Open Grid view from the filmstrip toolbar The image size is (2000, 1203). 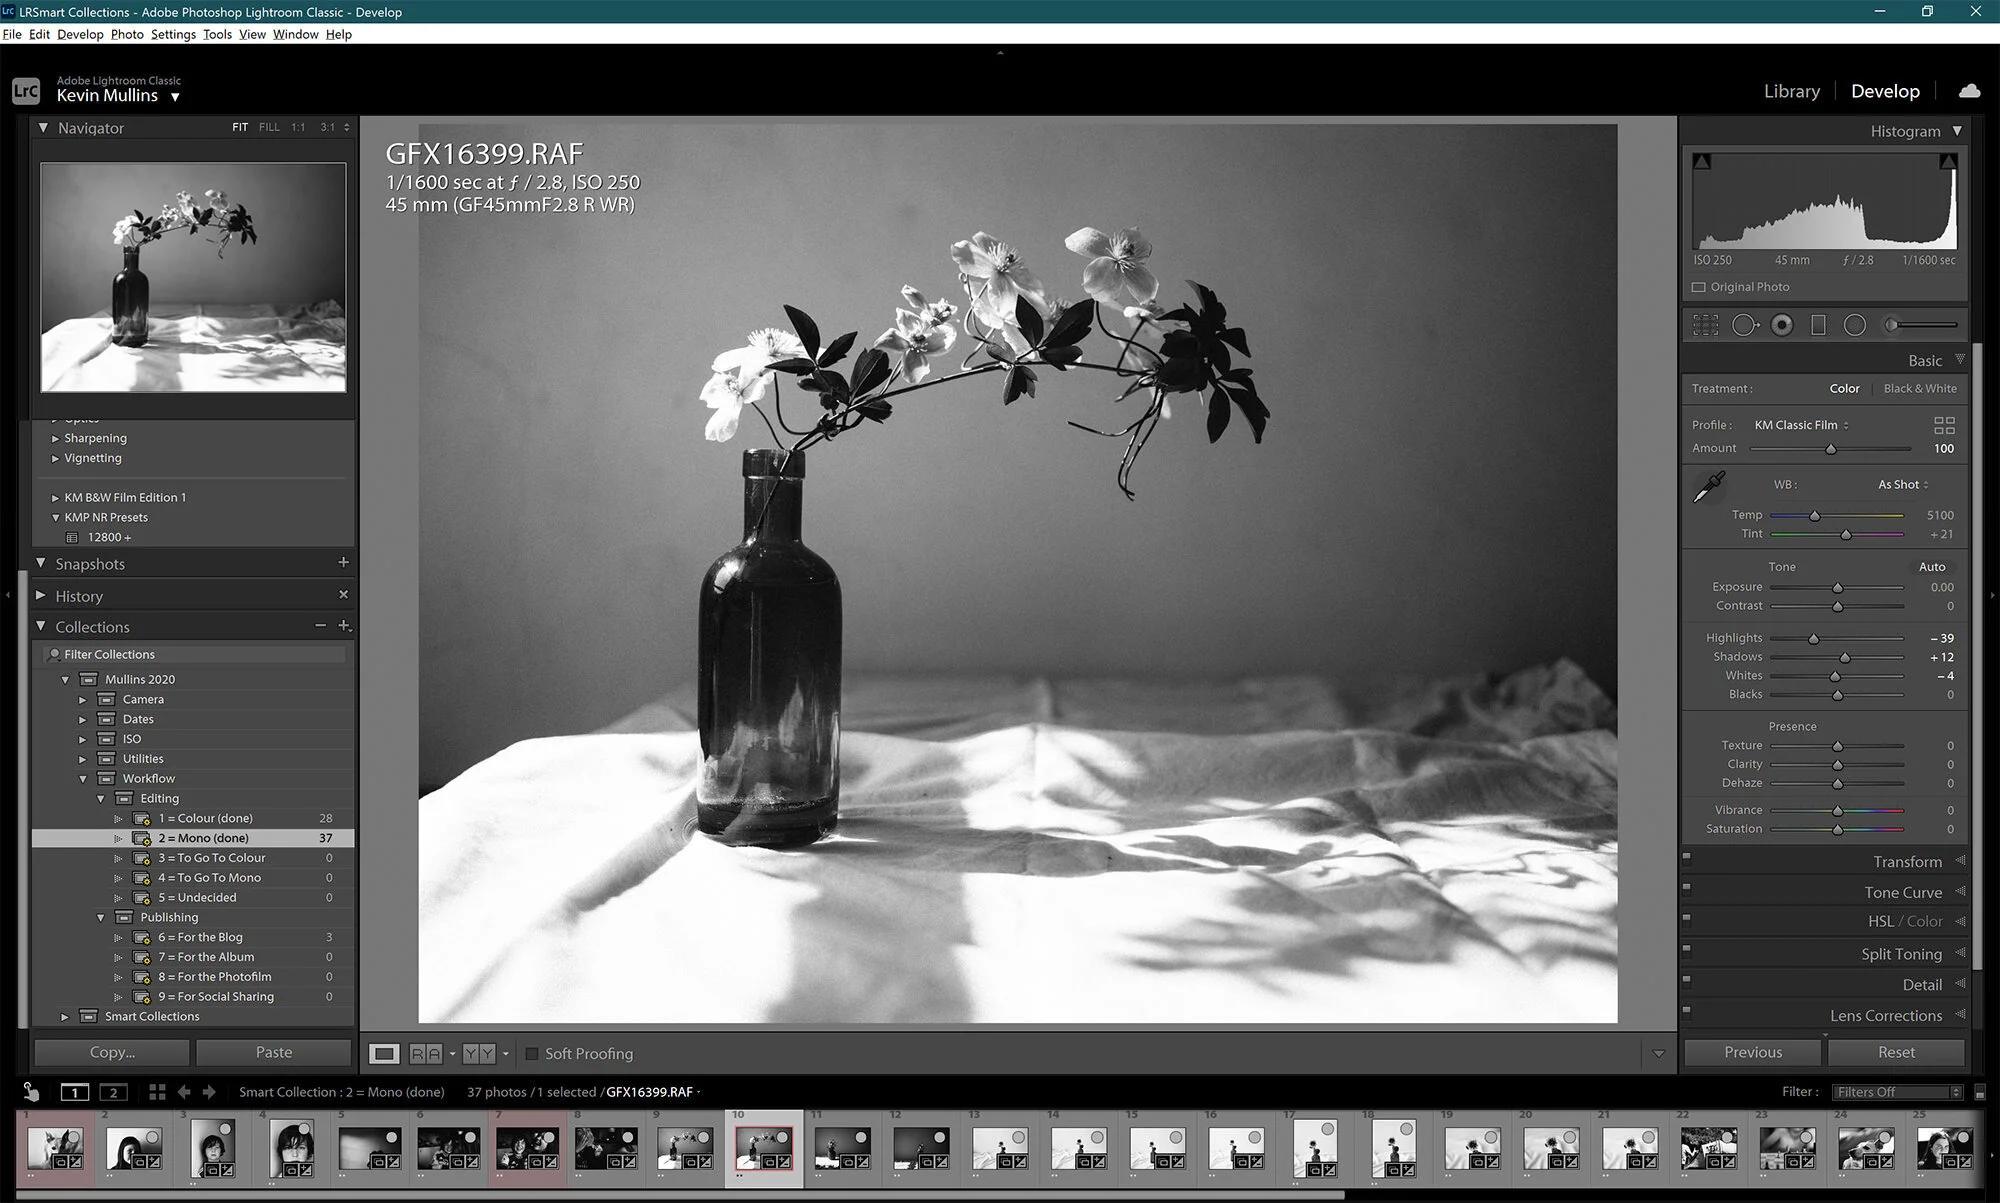[157, 1091]
